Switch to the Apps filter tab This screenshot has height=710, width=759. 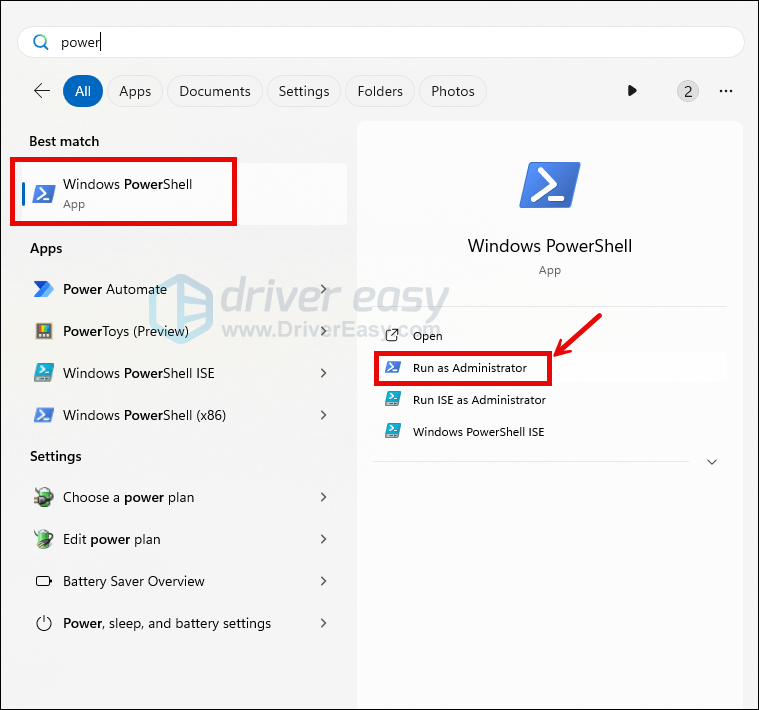pyautogui.click(x=135, y=91)
